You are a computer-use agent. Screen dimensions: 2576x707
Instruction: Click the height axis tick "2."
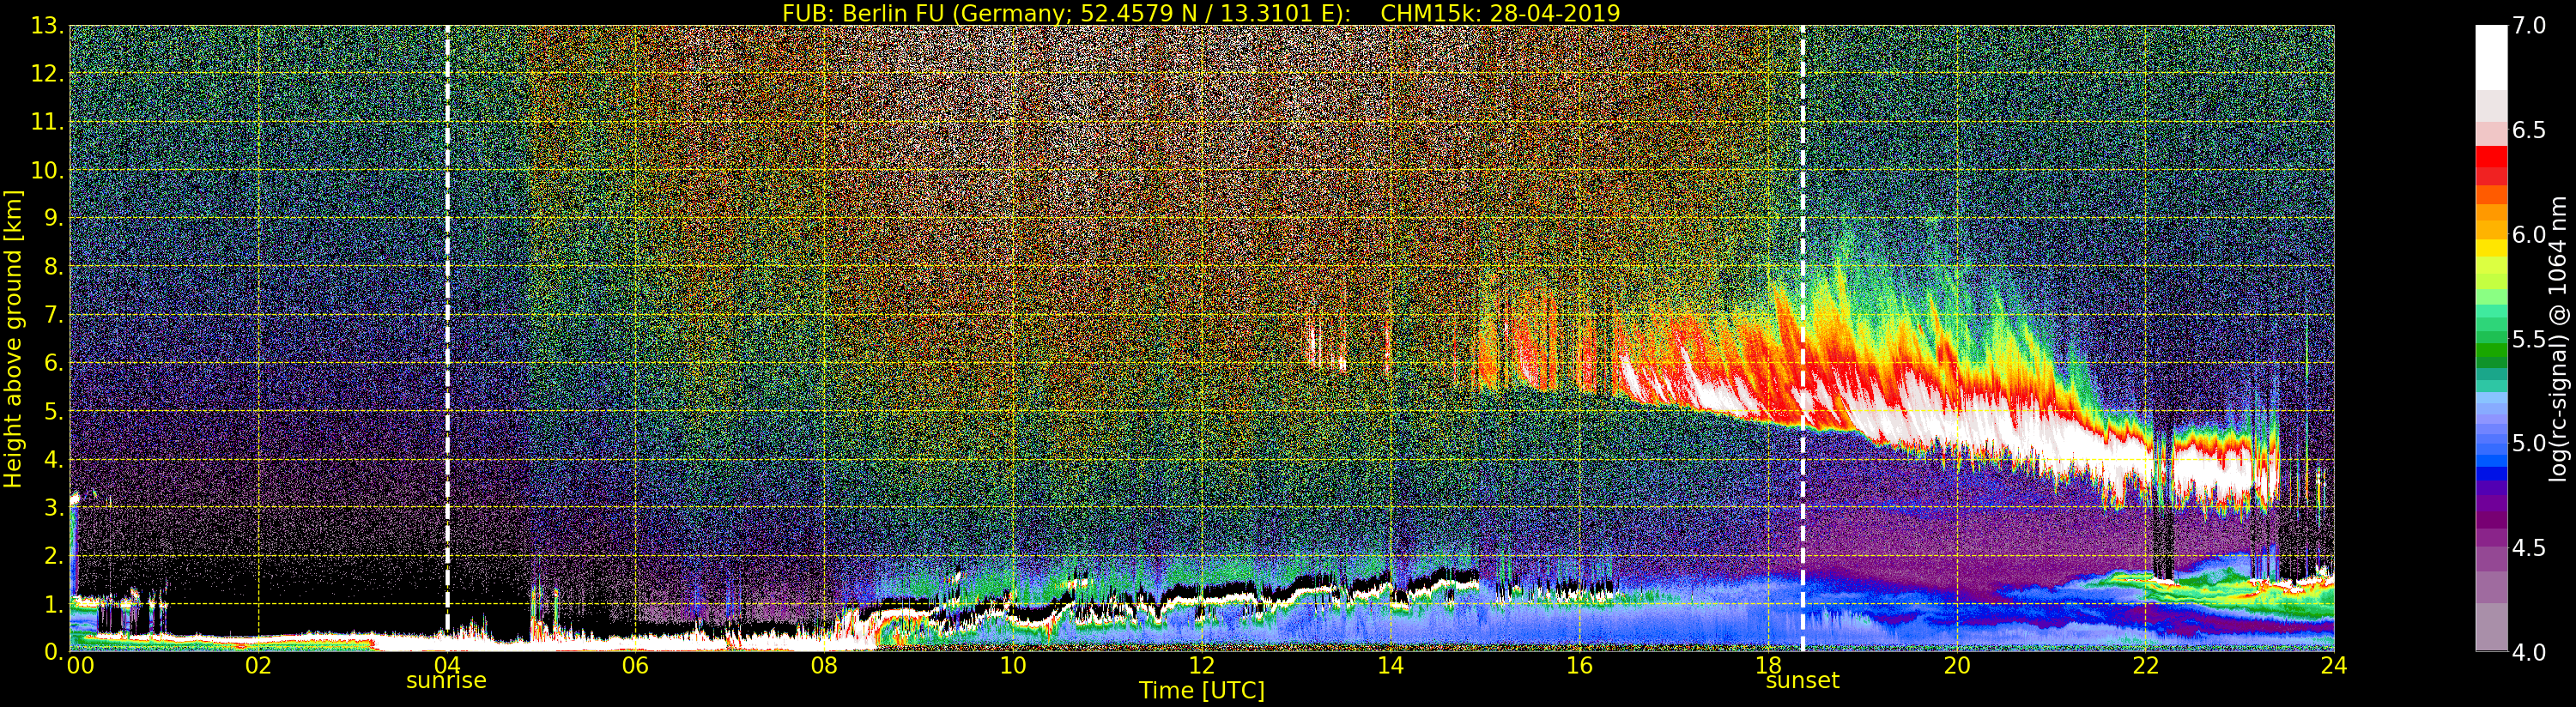tap(54, 555)
